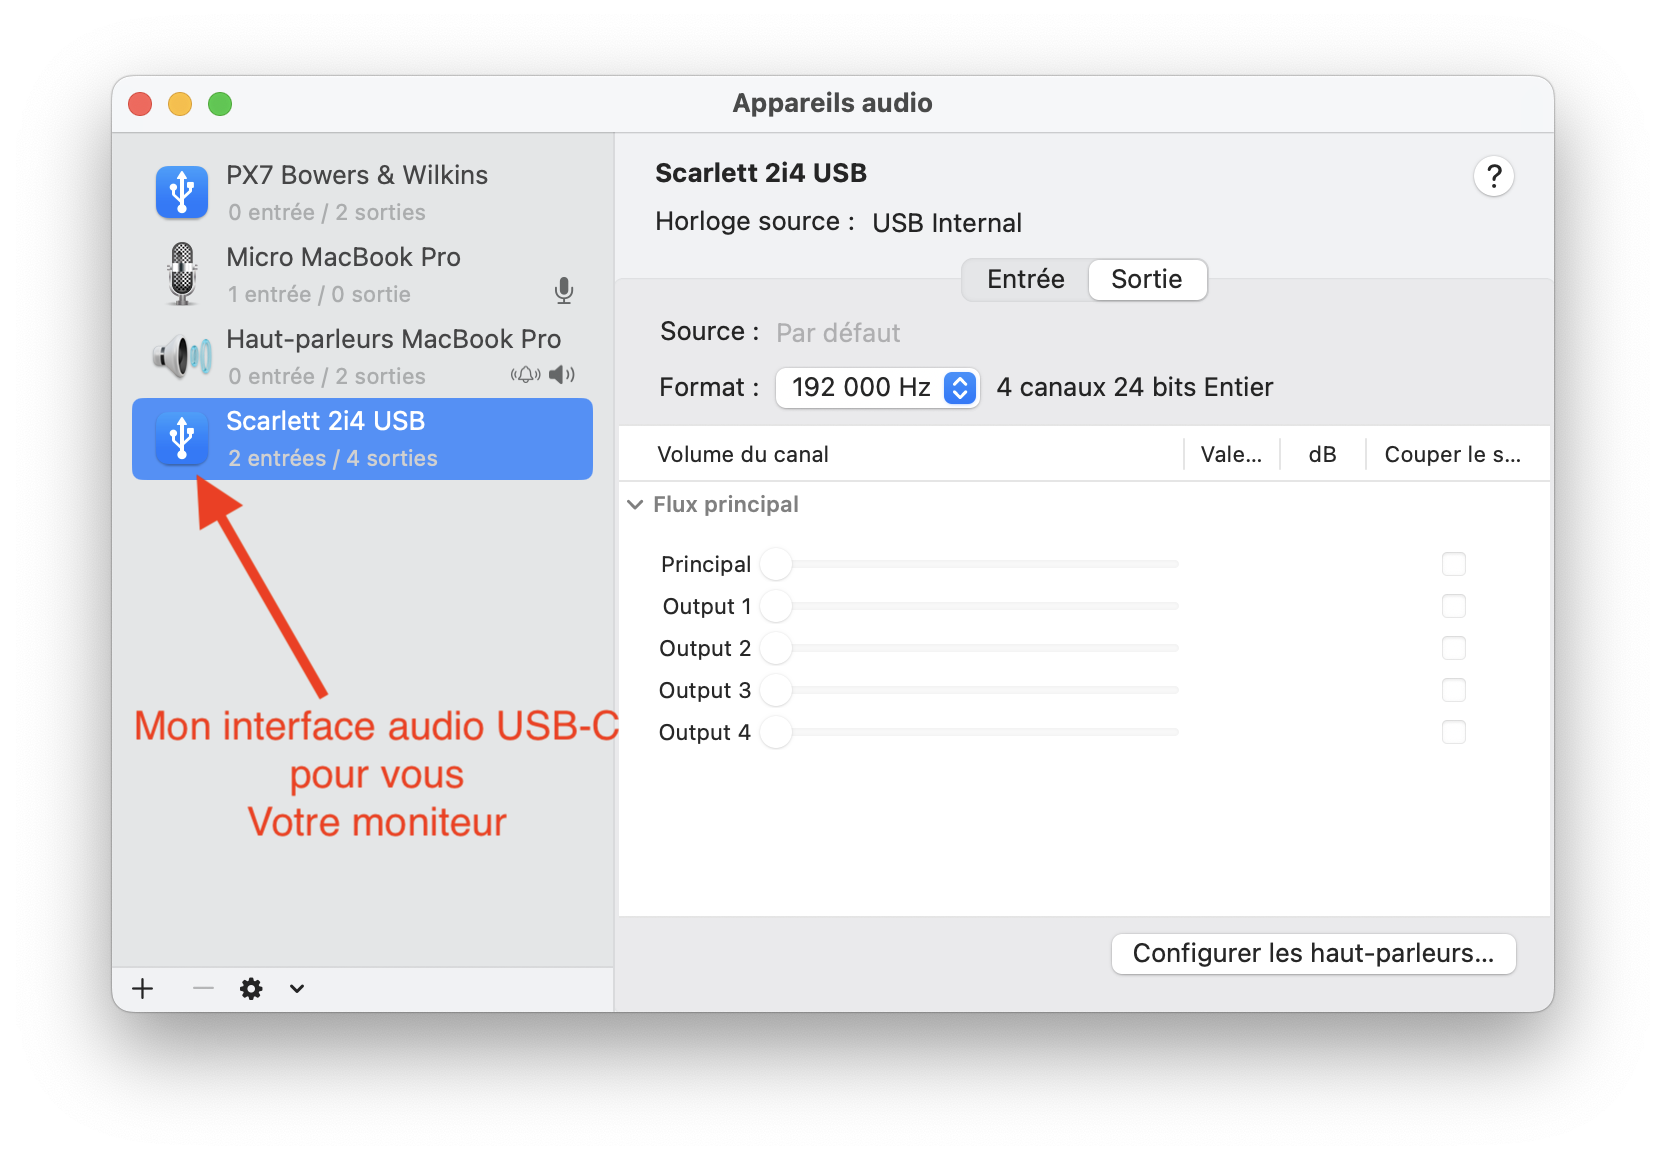Click the Scarlett 2i4 USB device icon

(182, 438)
